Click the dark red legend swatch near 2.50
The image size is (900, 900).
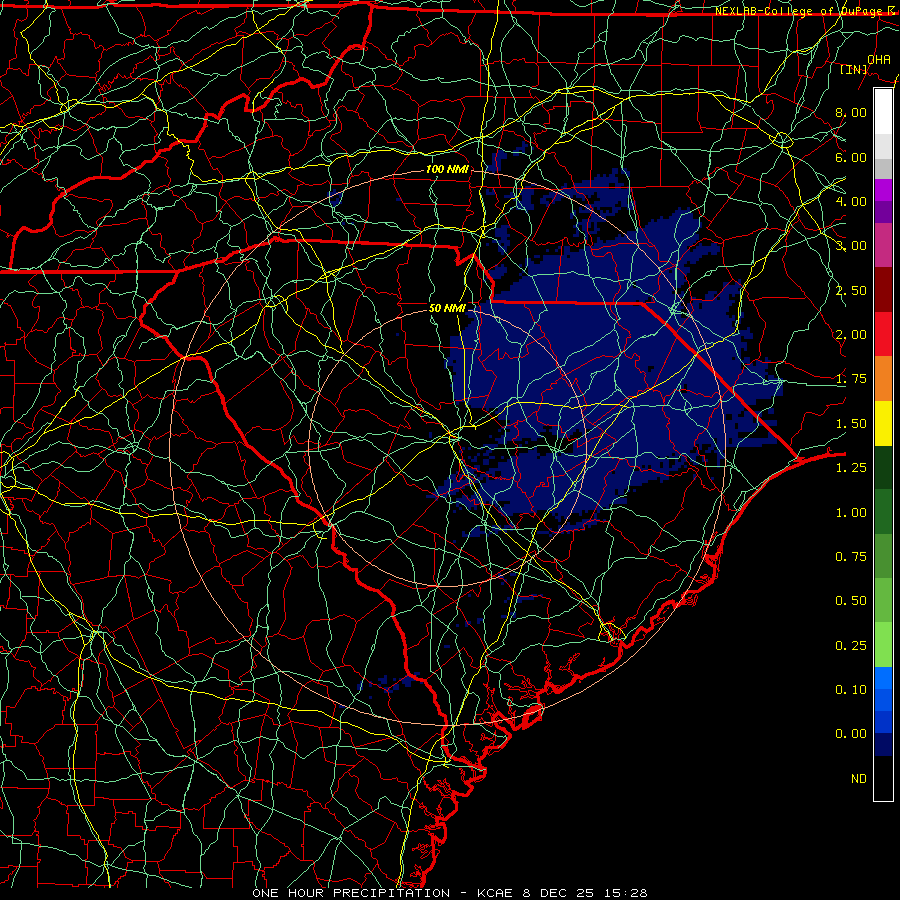click(883, 290)
